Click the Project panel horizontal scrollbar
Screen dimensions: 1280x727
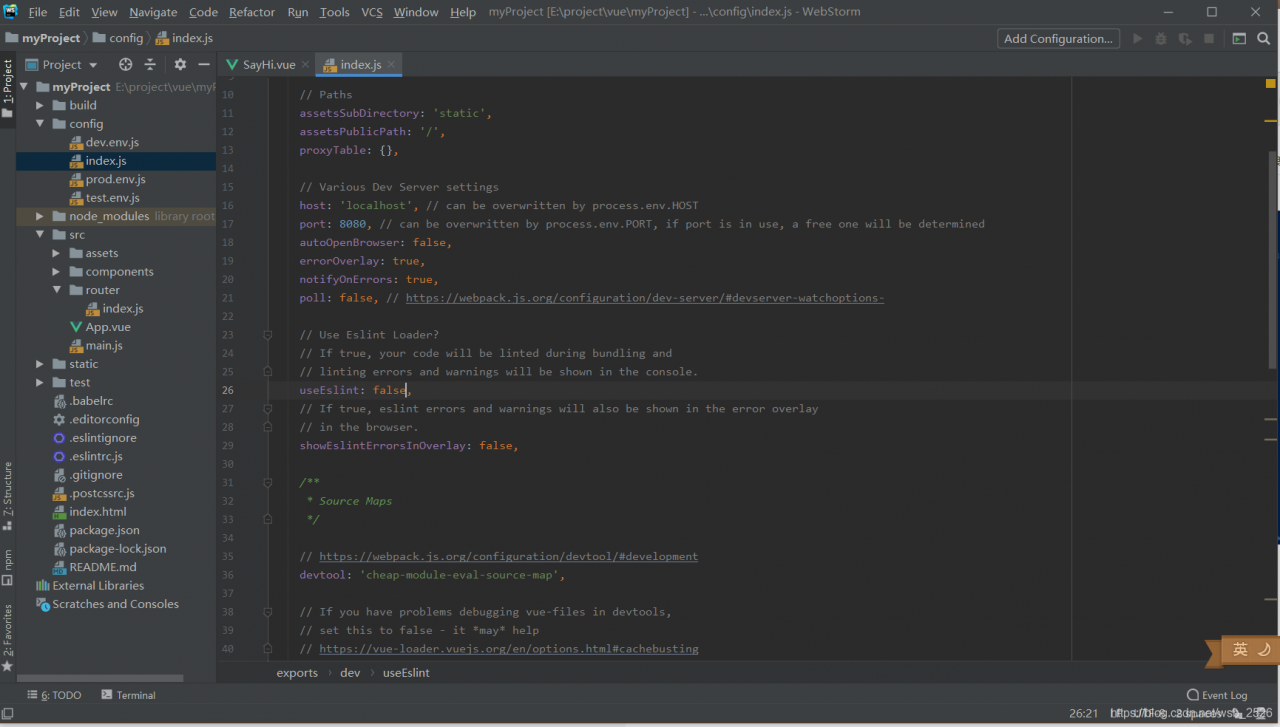coord(100,679)
